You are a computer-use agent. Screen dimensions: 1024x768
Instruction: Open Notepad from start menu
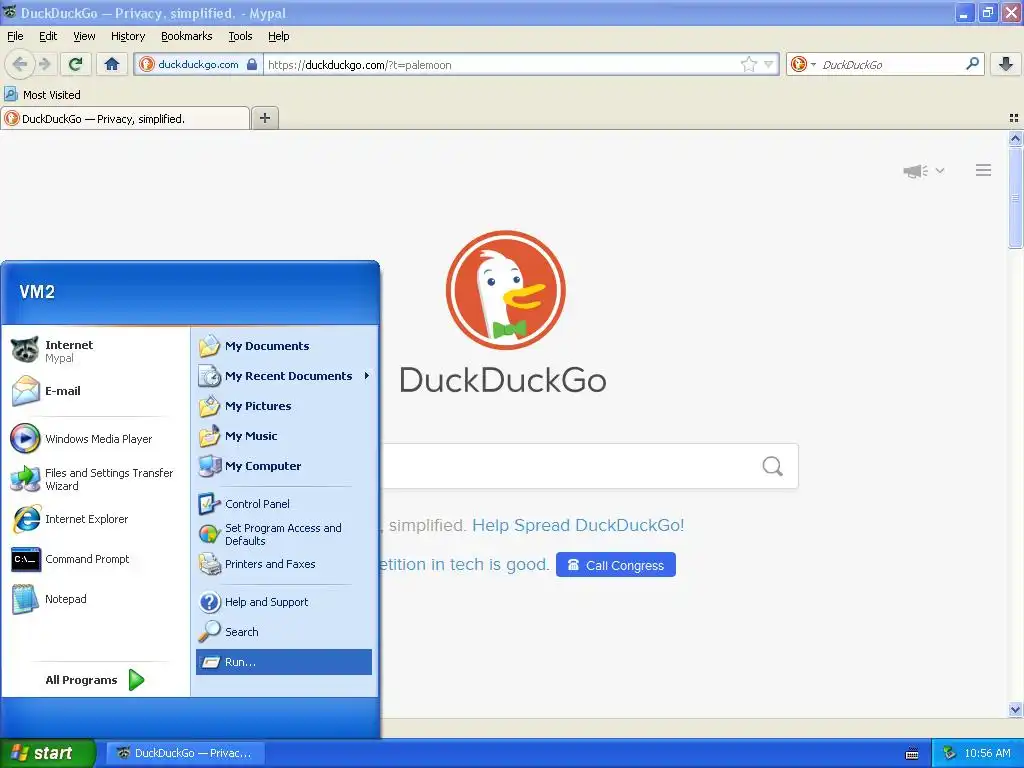[x=96, y=599]
